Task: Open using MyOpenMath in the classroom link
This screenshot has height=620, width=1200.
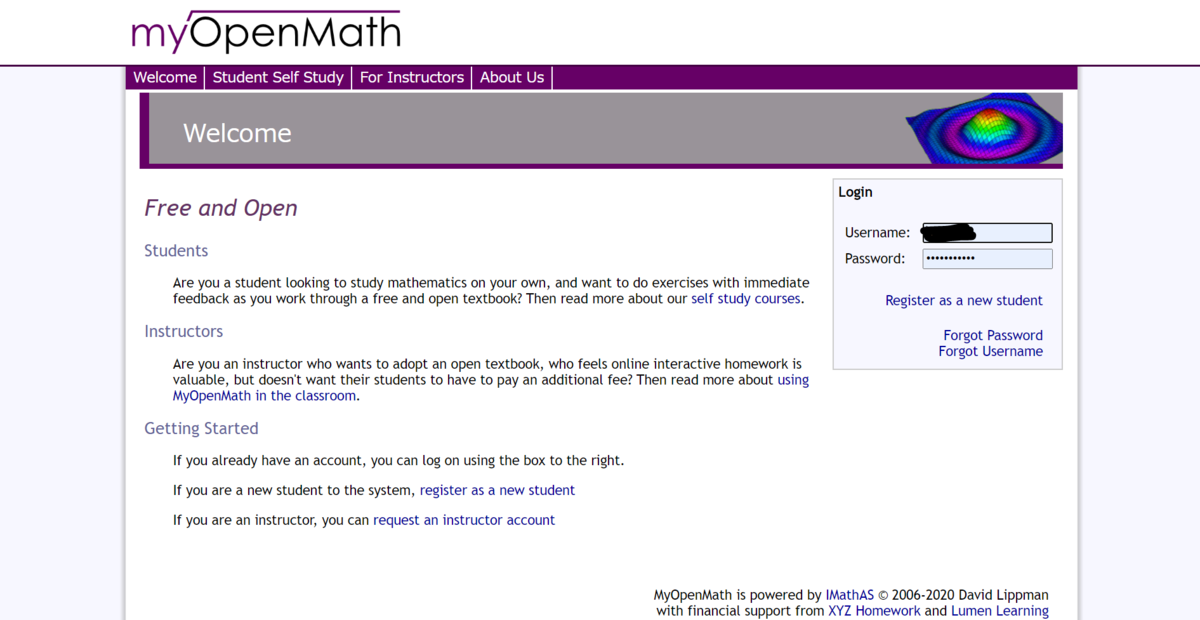Action: click(265, 395)
